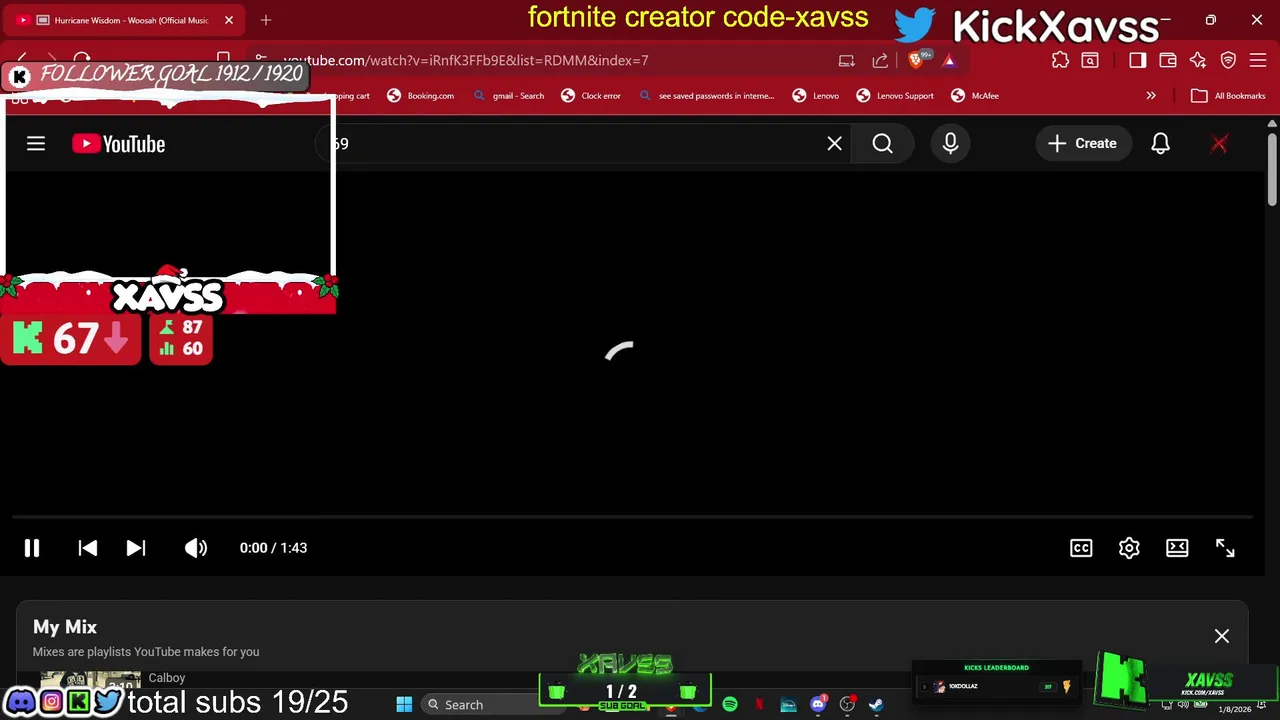1280x720 pixels.
Task: Toggle closed captions on the player
Action: point(1081,548)
